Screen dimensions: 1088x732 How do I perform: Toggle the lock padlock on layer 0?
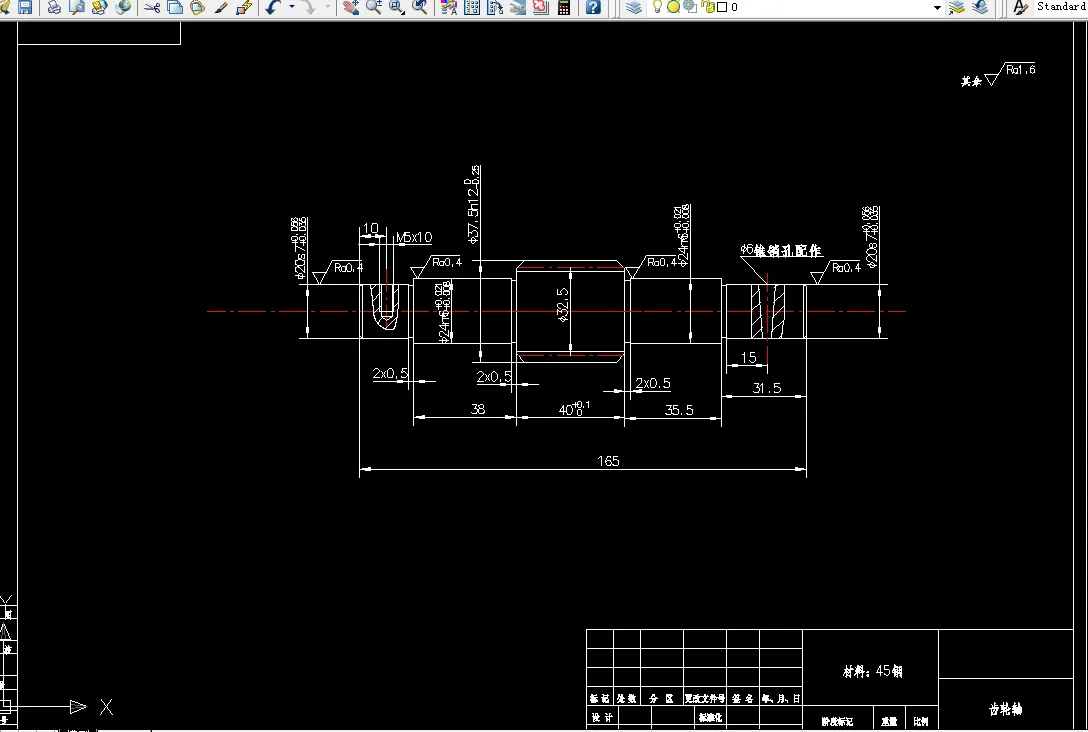pos(707,7)
